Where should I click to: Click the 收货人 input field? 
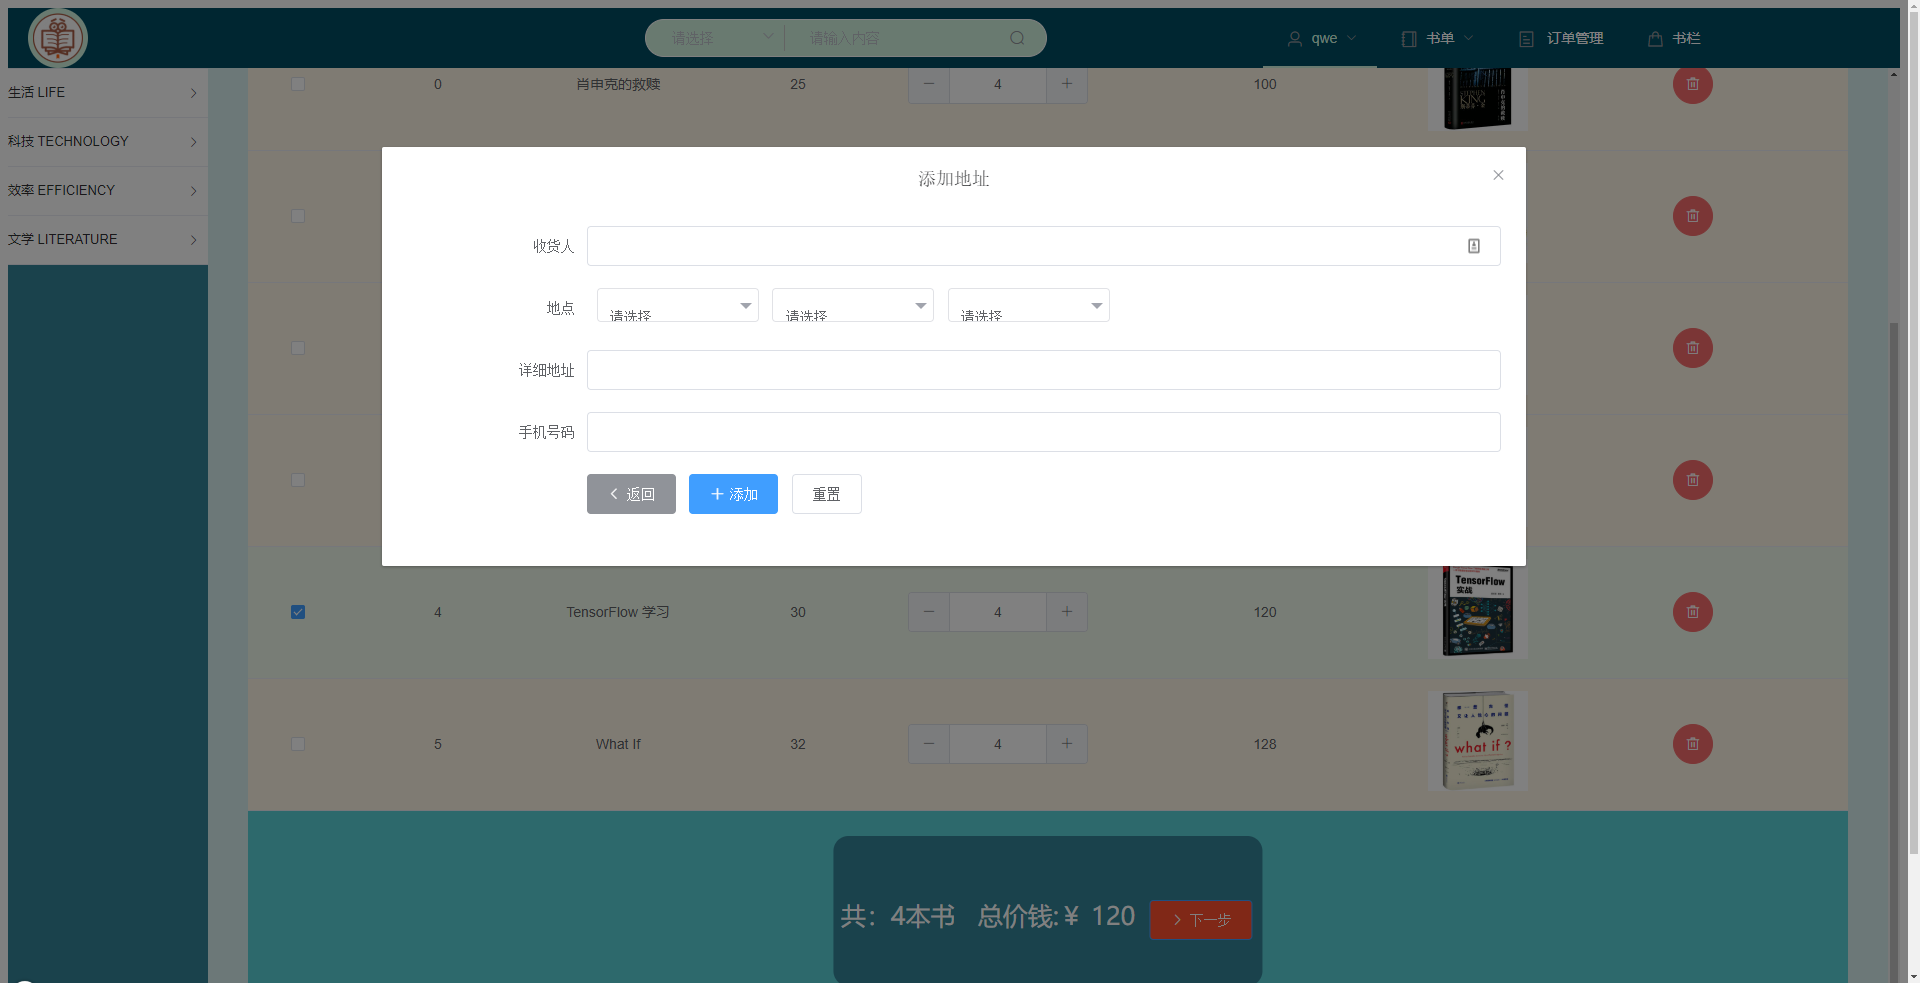pos(1043,246)
